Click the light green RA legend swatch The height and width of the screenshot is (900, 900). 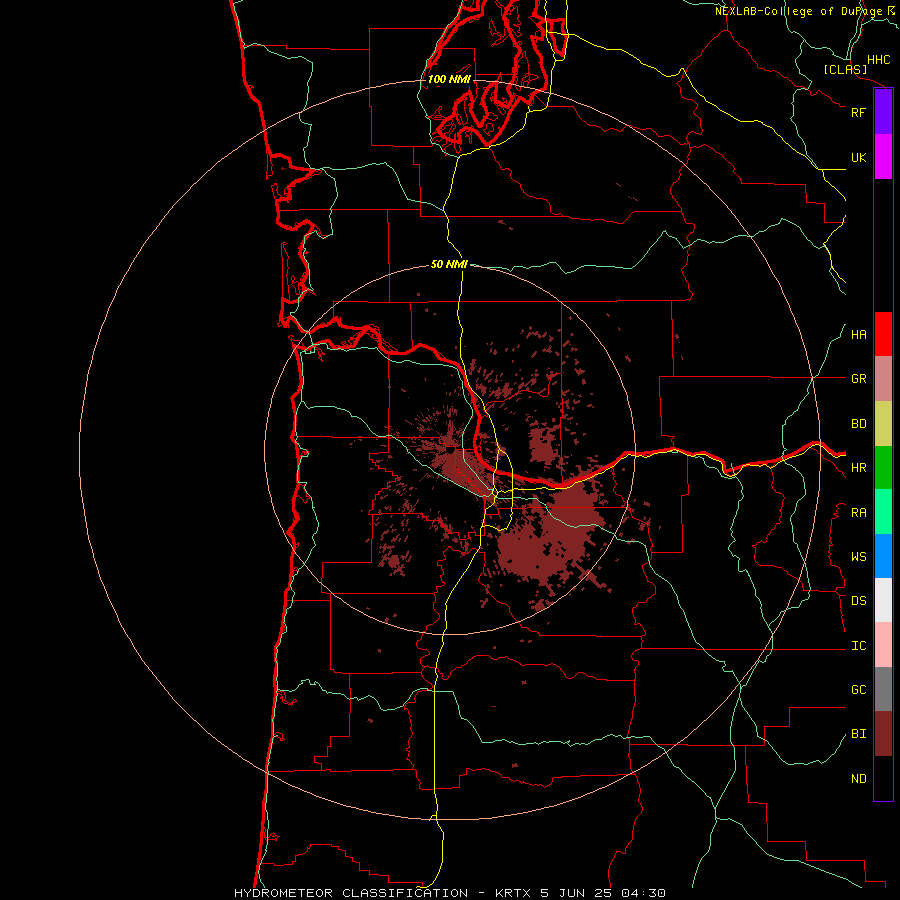click(883, 512)
